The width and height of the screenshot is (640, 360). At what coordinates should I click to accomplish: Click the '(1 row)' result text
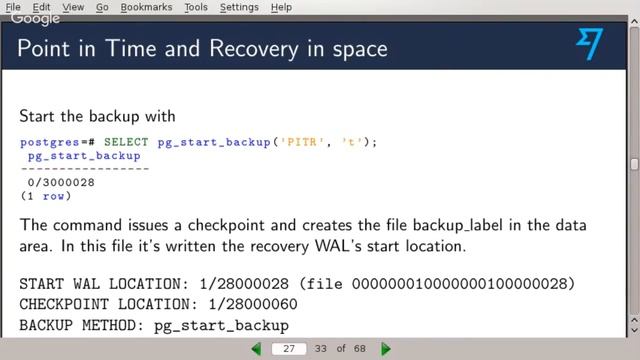click(46, 196)
